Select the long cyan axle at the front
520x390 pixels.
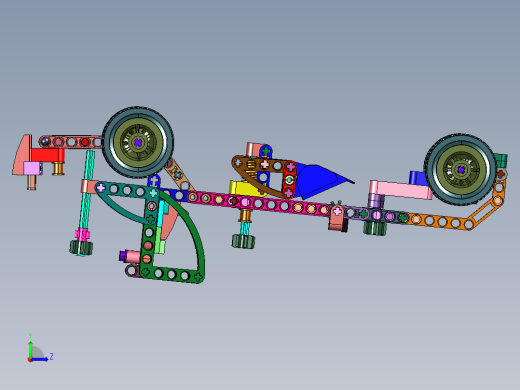[x=86, y=200]
